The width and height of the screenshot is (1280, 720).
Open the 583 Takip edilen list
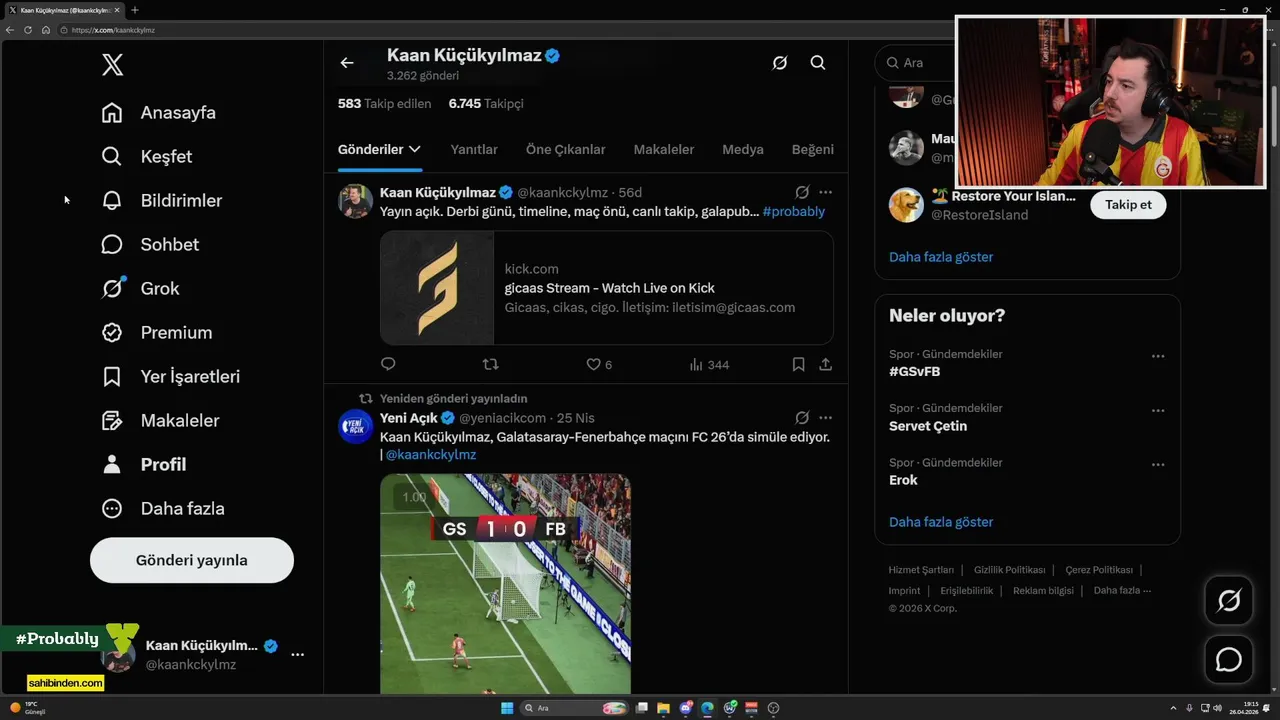coord(385,104)
